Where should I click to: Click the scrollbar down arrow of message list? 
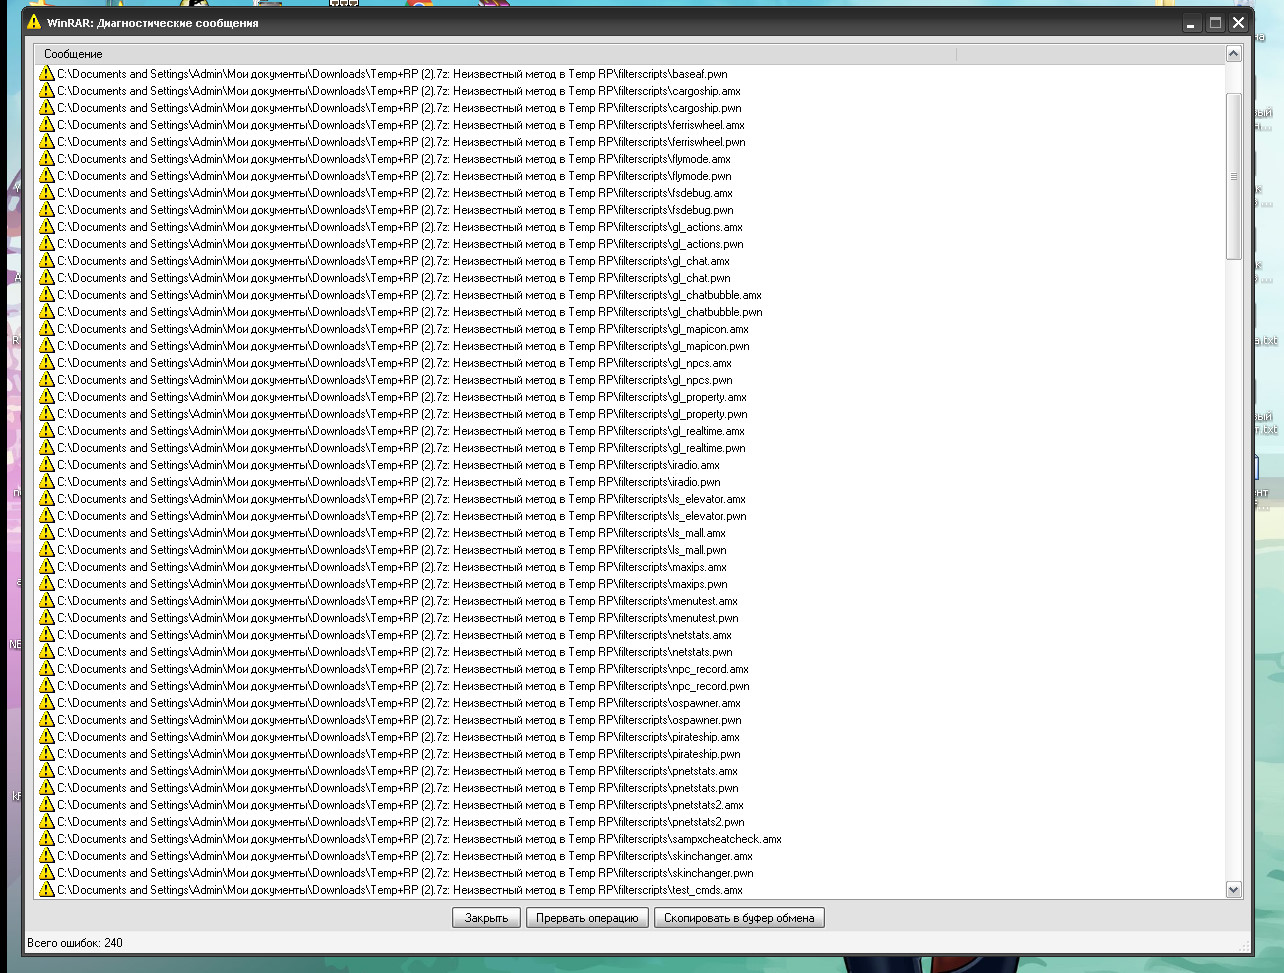(x=1233, y=889)
